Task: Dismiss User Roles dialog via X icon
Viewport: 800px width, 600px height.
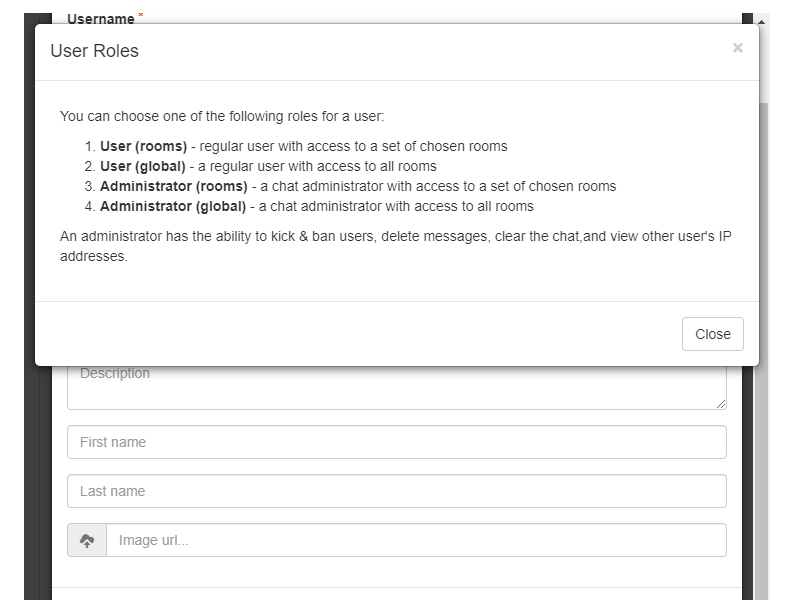Action: [738, 47]
